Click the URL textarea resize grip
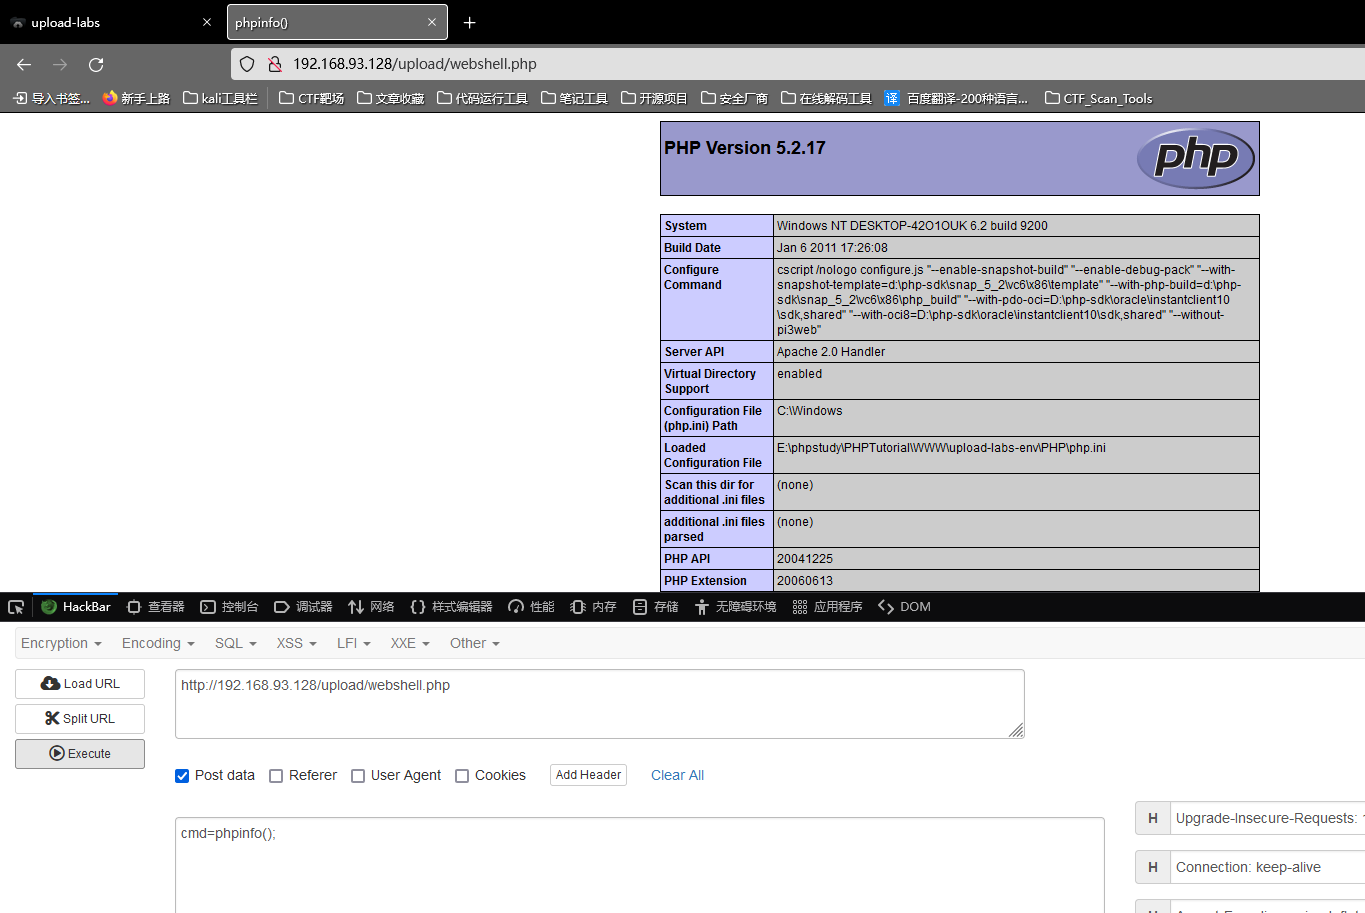This screenshot has height=913, width=1365. pos(1016,730)
